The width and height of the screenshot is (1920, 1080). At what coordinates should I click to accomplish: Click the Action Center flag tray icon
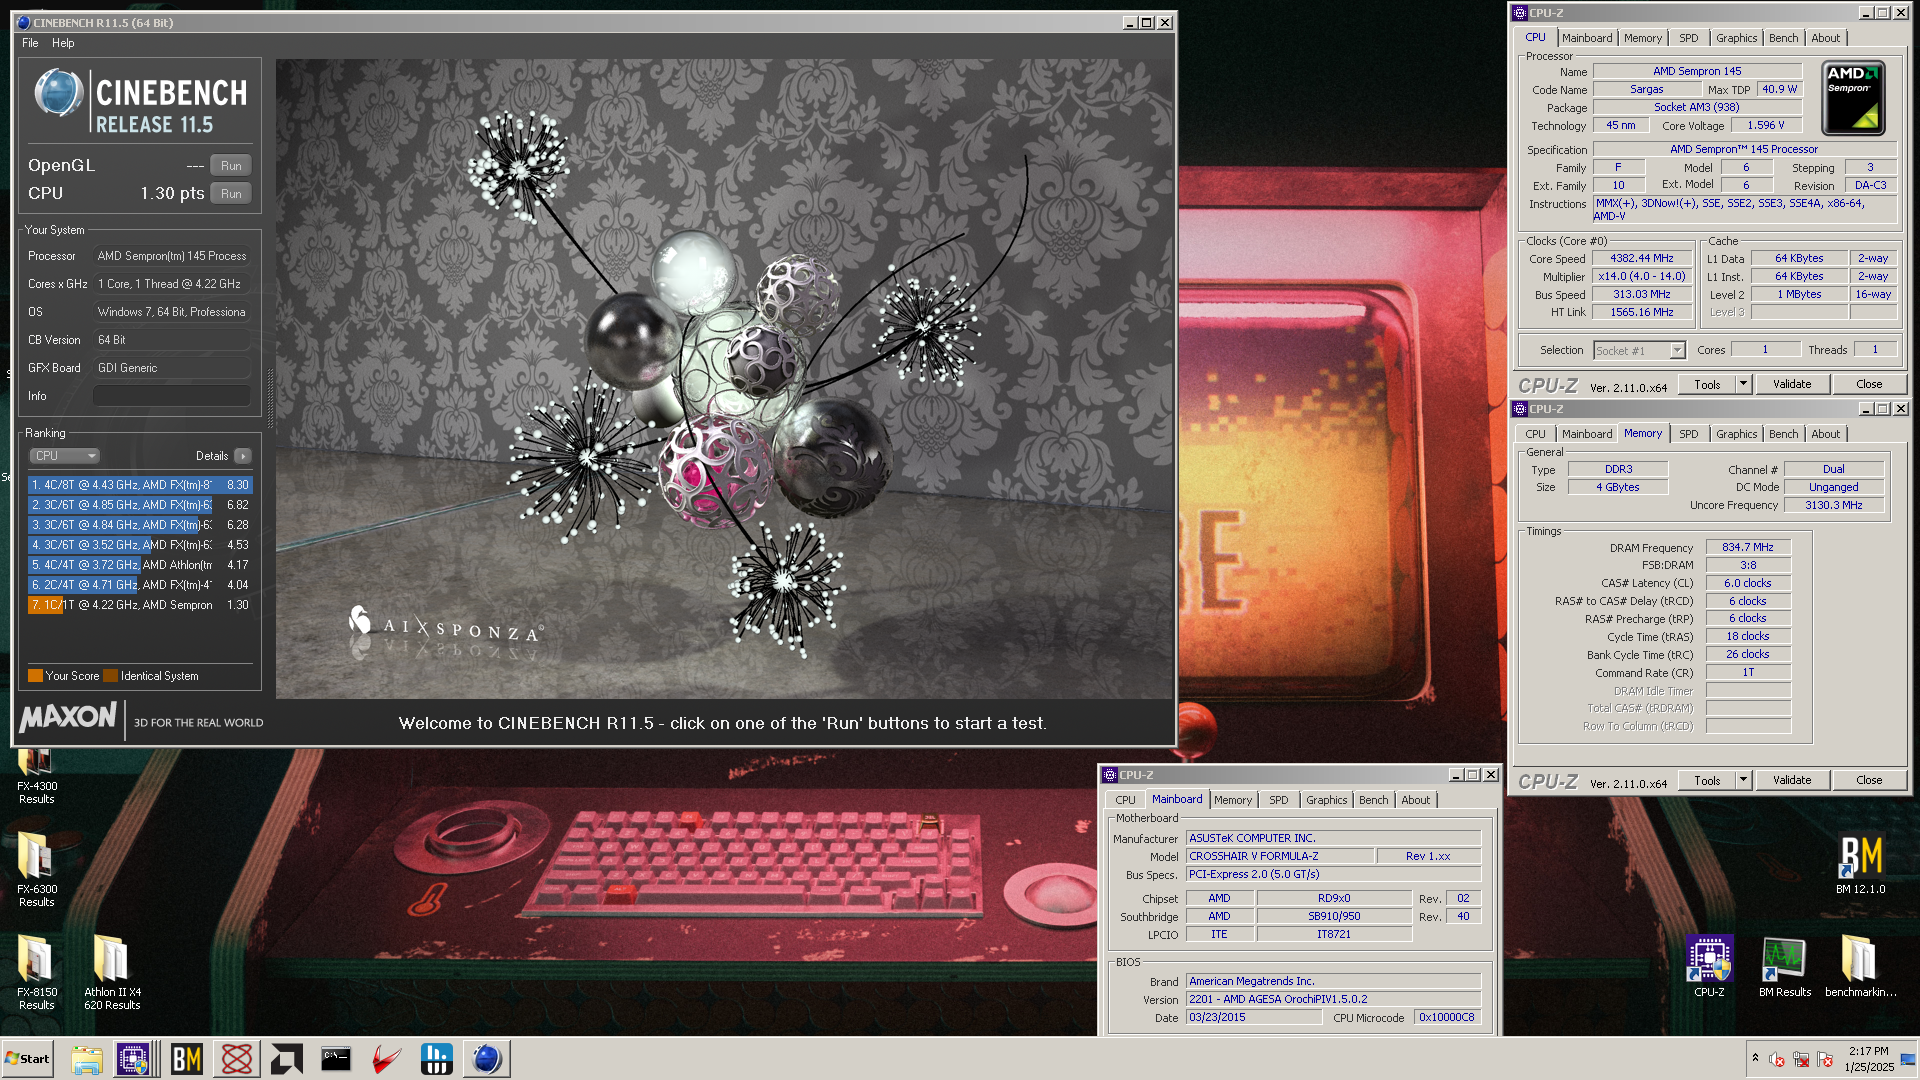1825,1059
